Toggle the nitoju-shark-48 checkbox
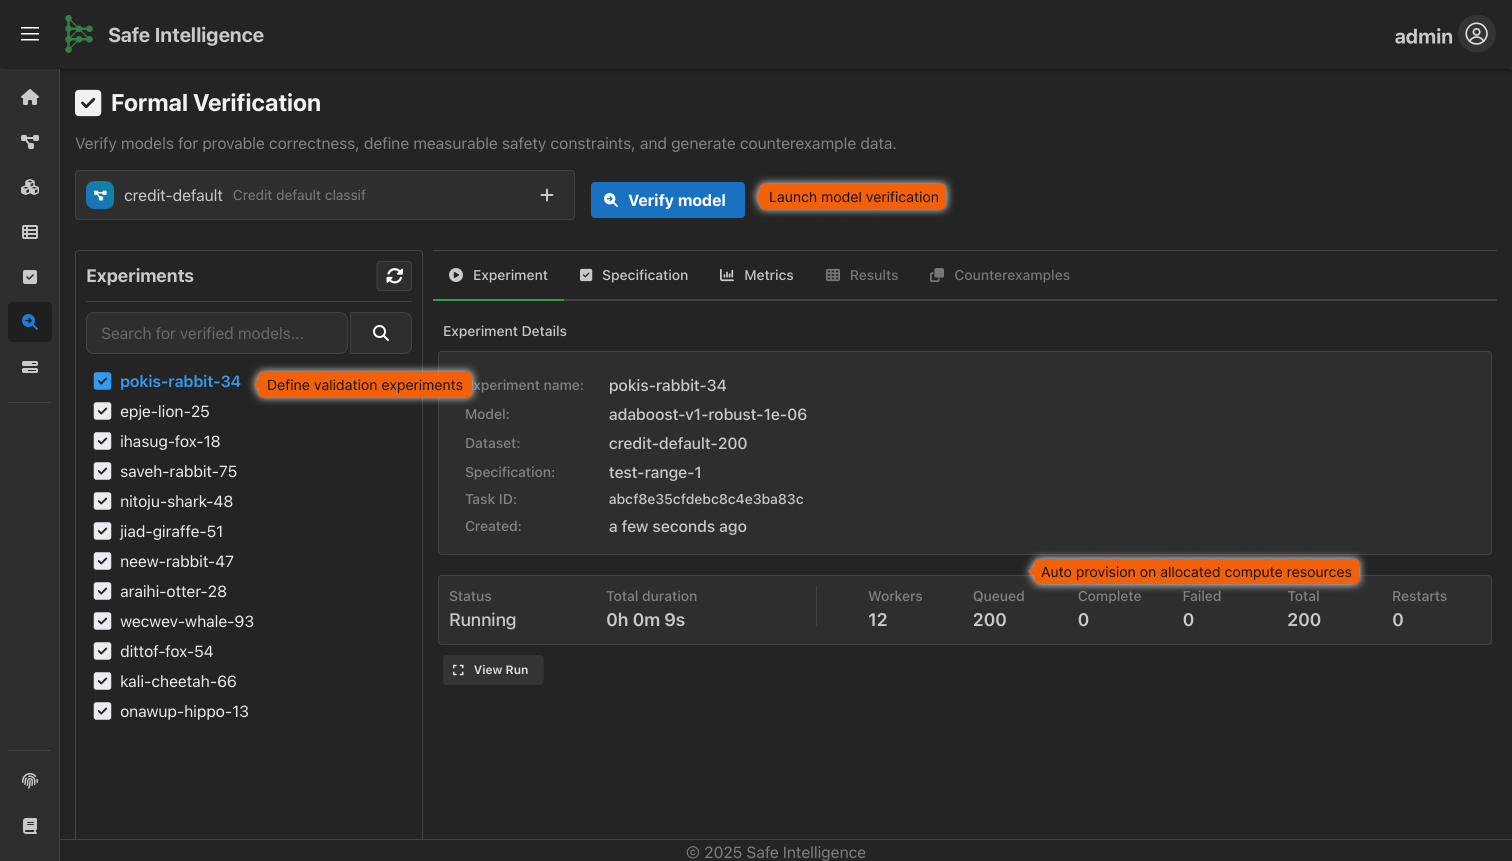 [x=102, y=501]
